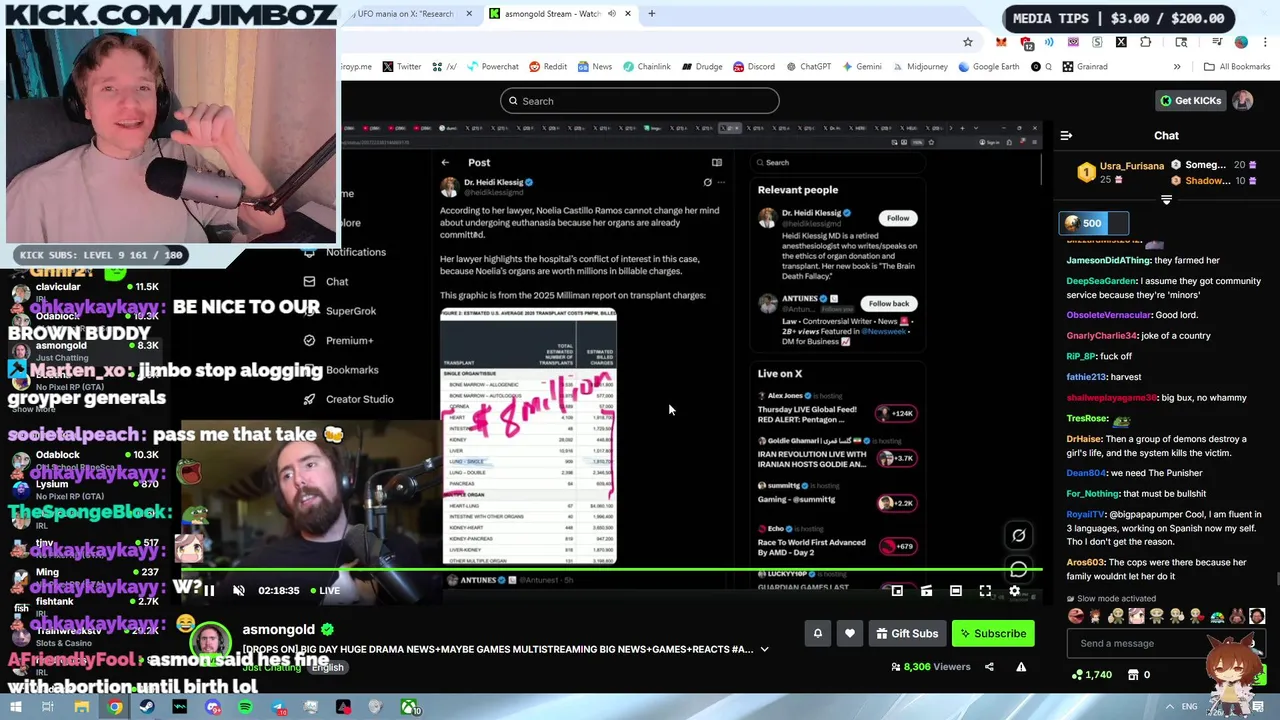1280x720 pixels.
Task: Open the ChatGPT bookmark
Action: tap(808, 67)
